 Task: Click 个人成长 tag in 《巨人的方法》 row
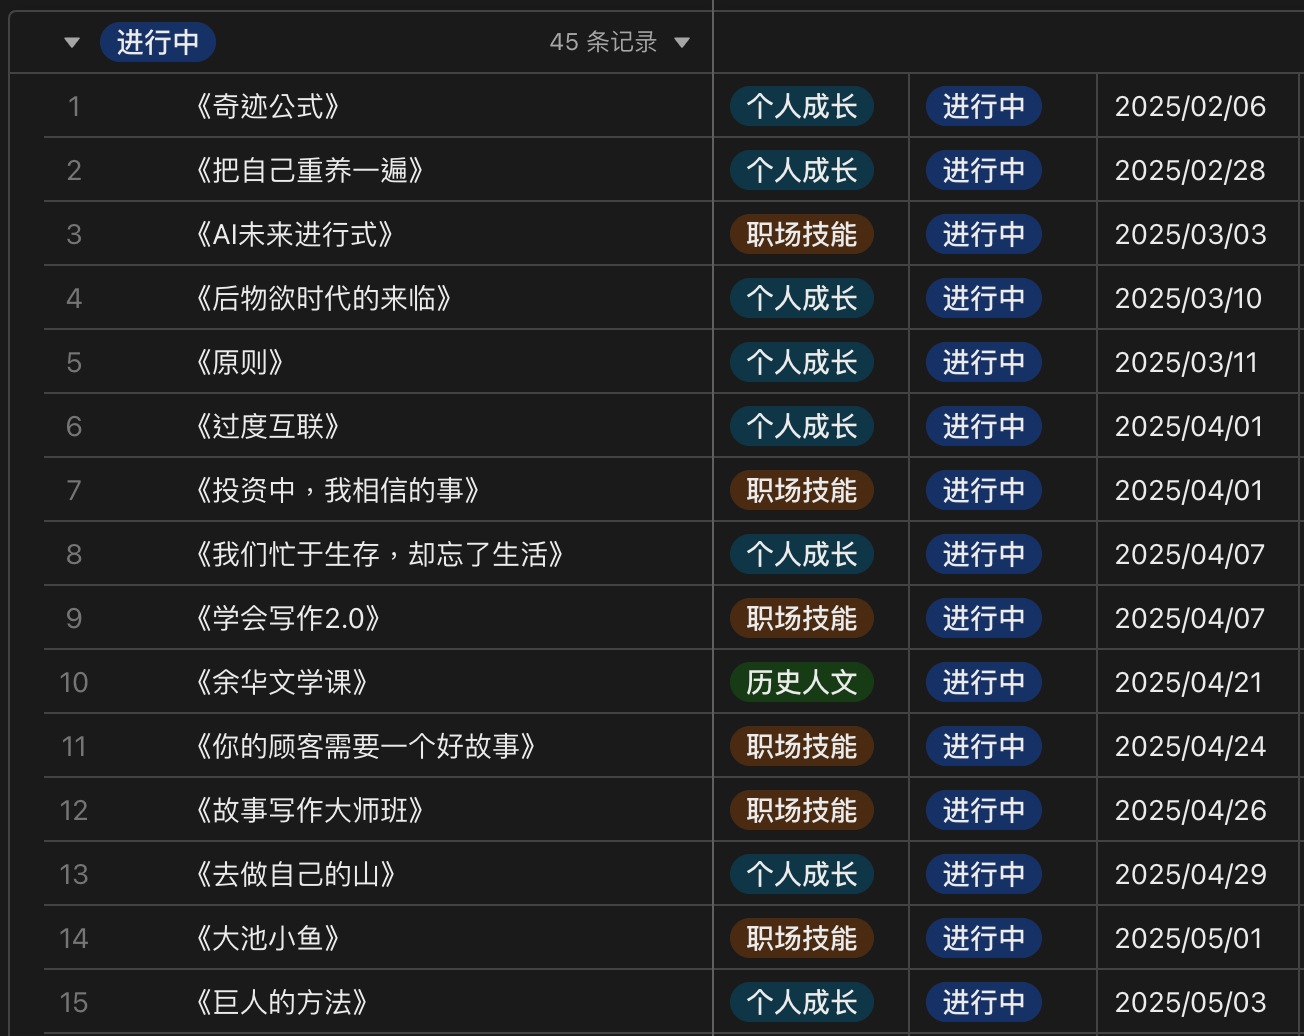802,1002
